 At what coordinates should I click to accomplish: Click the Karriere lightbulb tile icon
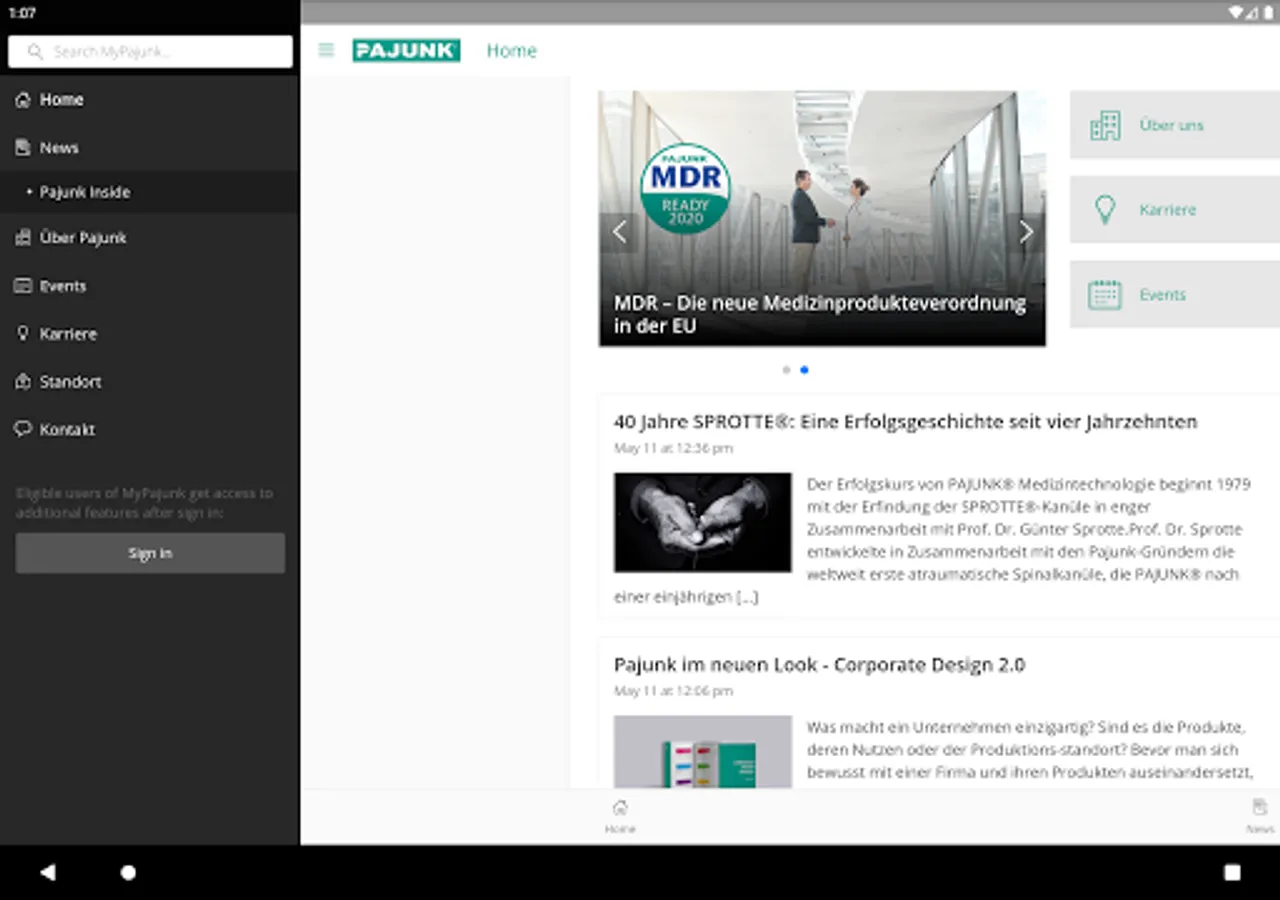click(x=1105, y=210)
